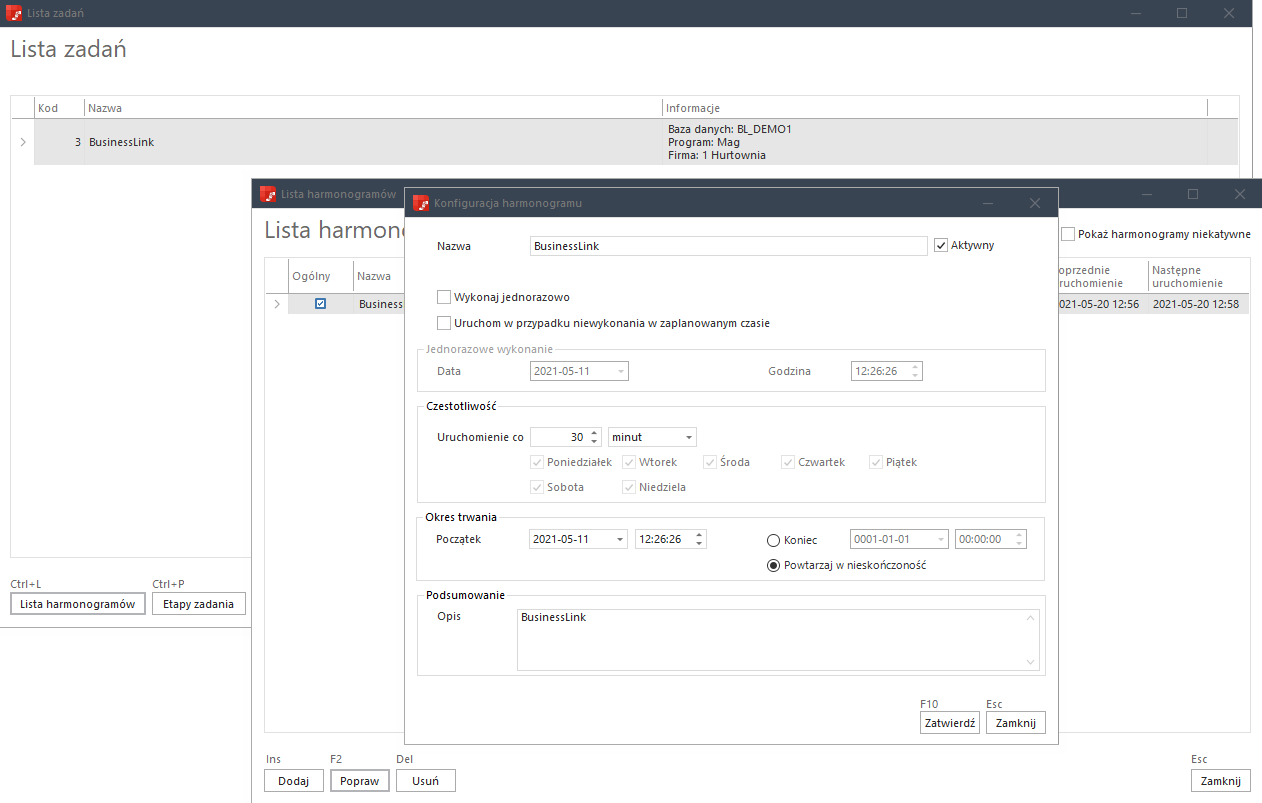Open the Początek date picker dropdown
Viewport: 1262px width, 803px height.
(621, 539)
